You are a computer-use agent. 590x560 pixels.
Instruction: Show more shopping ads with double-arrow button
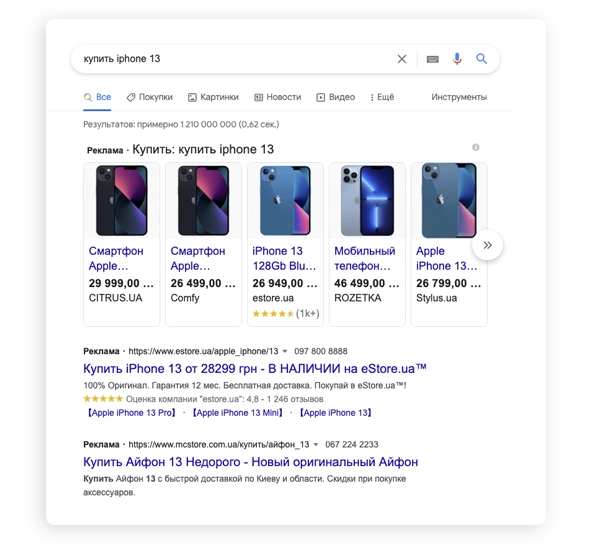pos(487,245)
